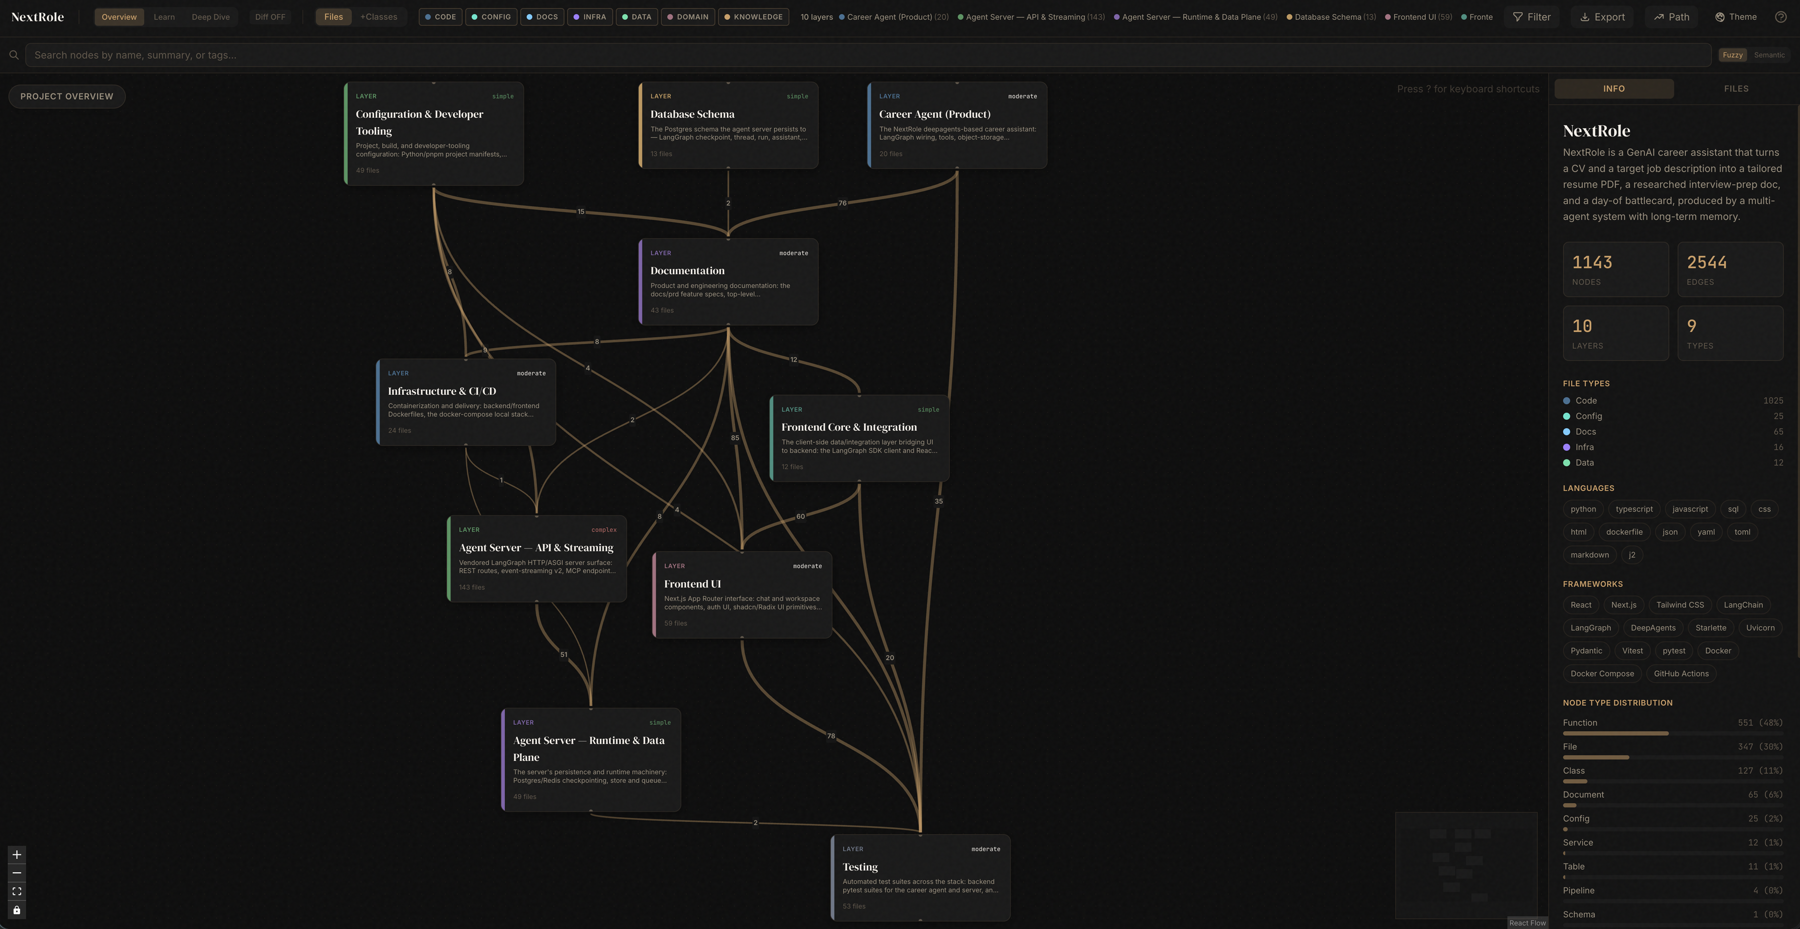1800x929 pixels.
Task: Open the Filter menu
Action: [x=1532, y=17]
